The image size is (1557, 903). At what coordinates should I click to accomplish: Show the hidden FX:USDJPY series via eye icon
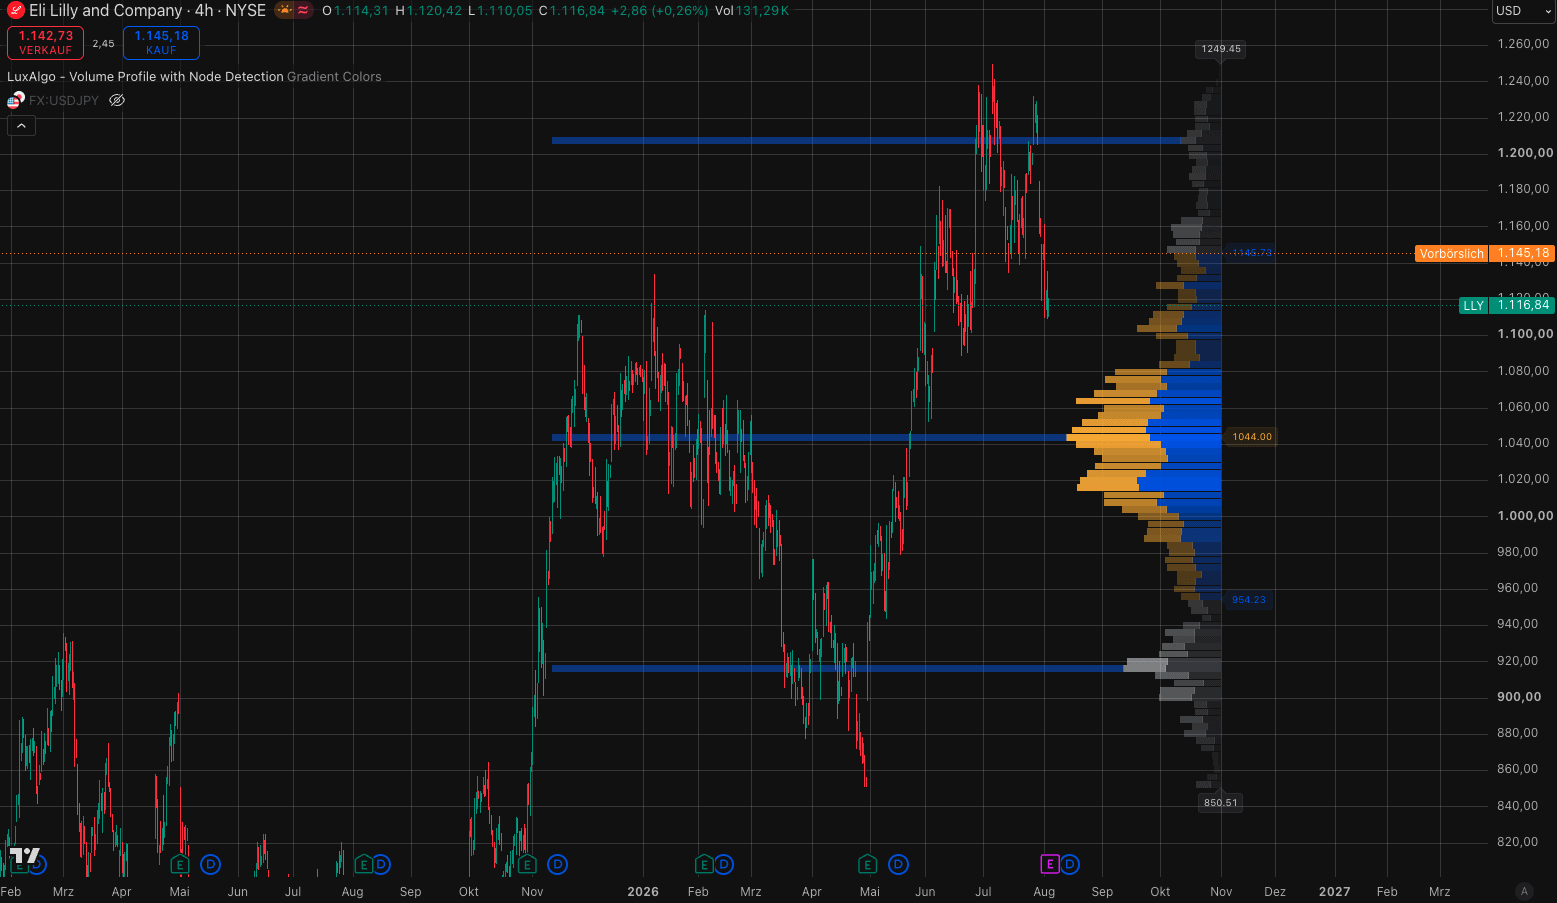117,100
